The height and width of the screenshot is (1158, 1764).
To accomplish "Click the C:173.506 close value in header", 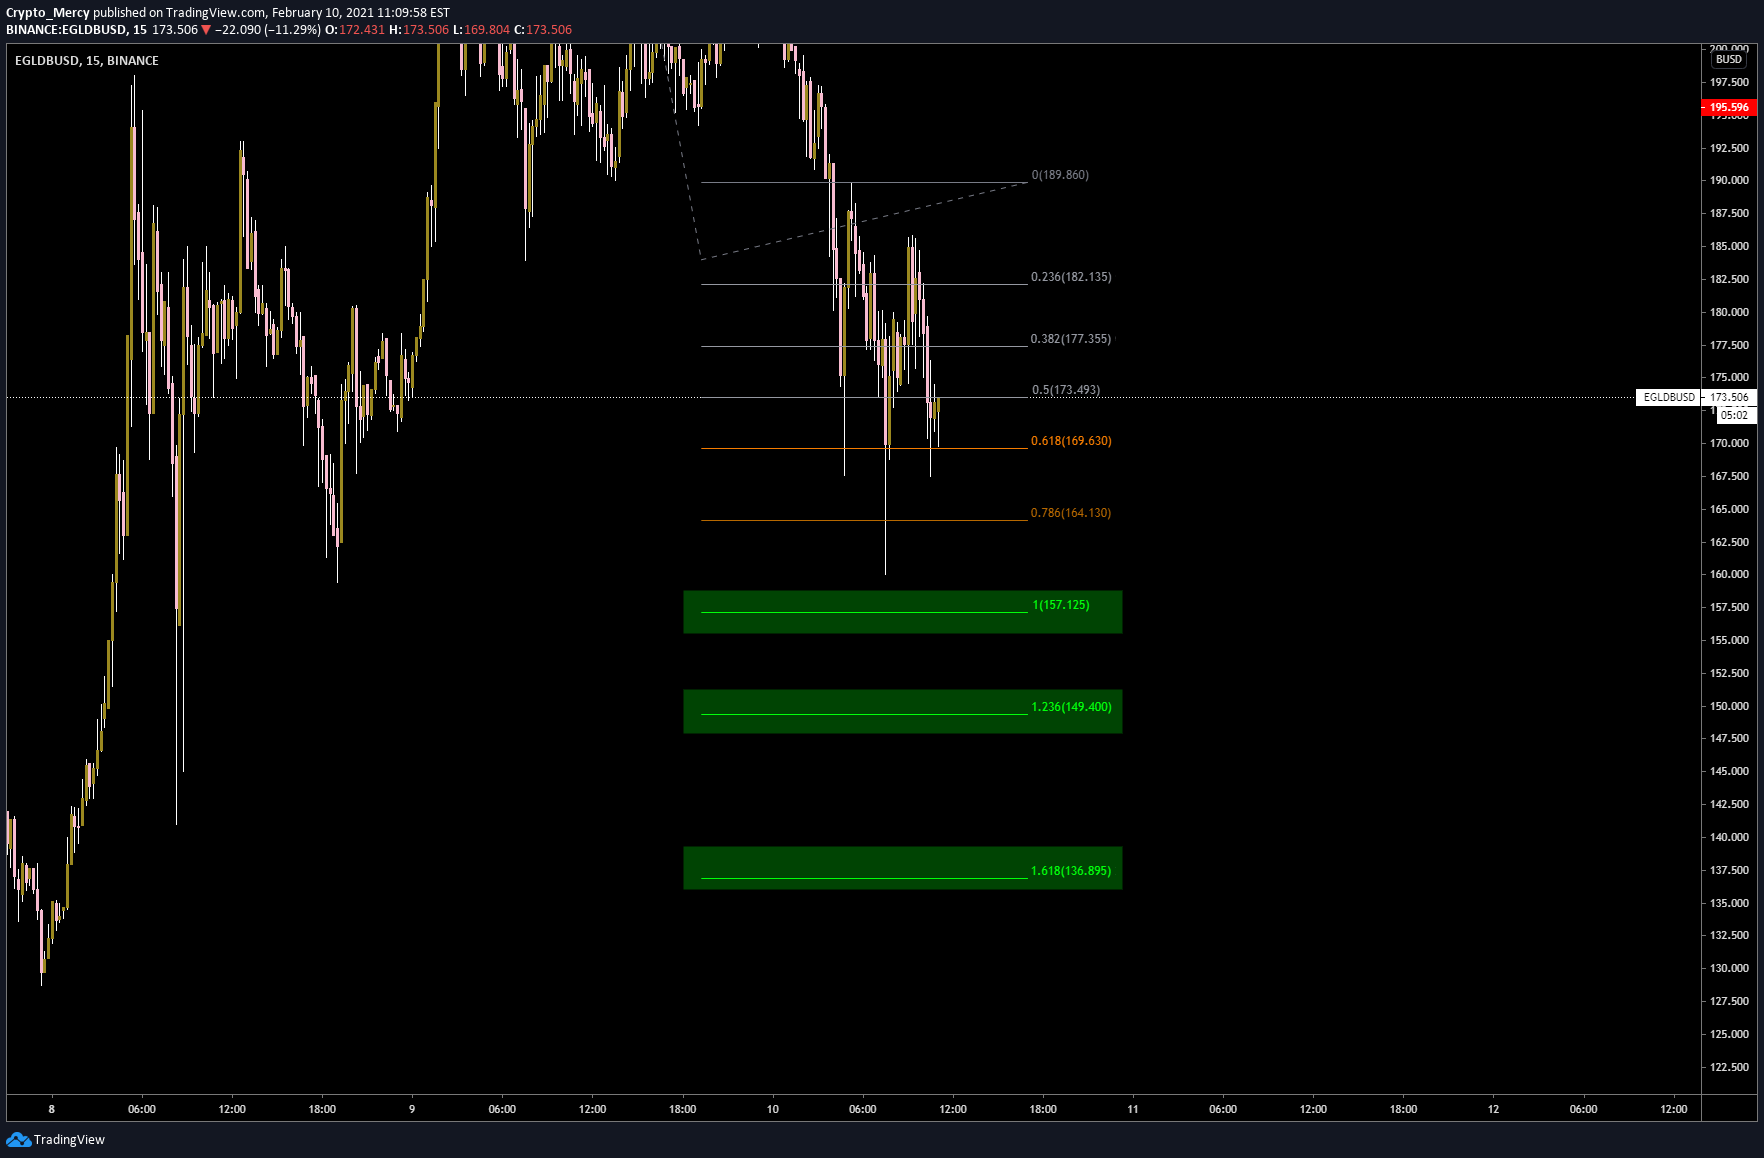I will [x=543, y=30].
